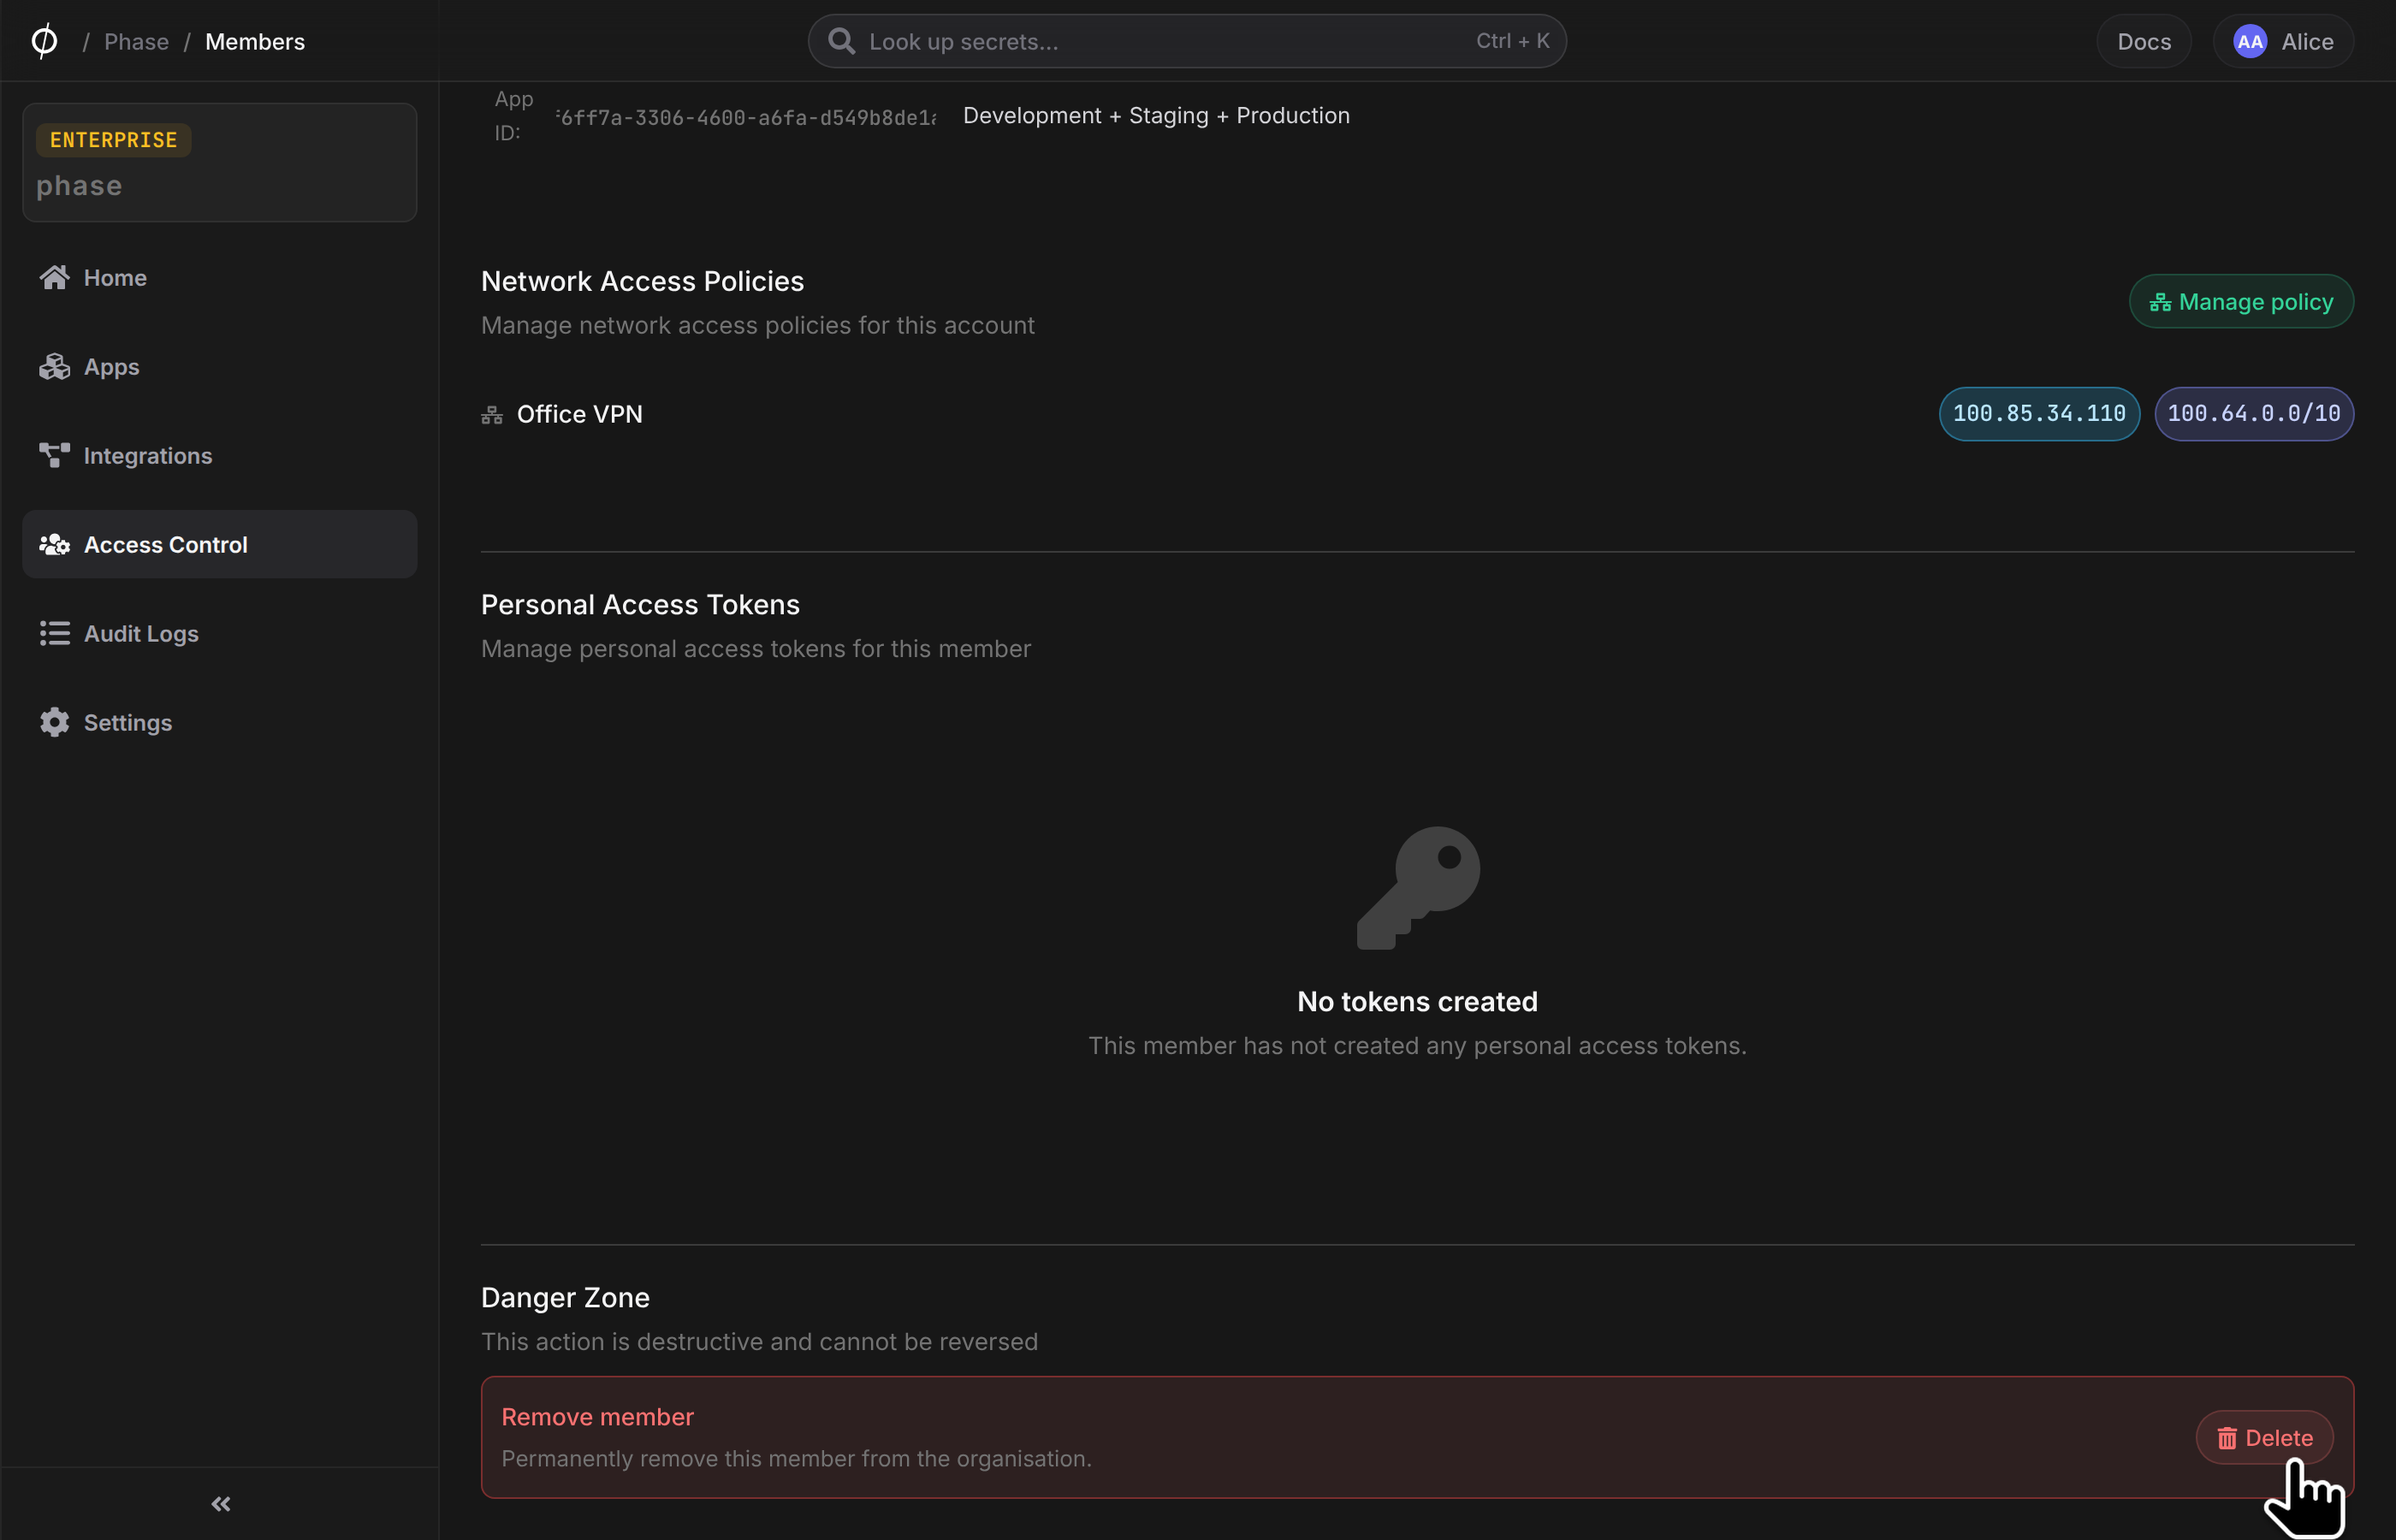Click the Personal Access Tokens heading

[640, 604]
